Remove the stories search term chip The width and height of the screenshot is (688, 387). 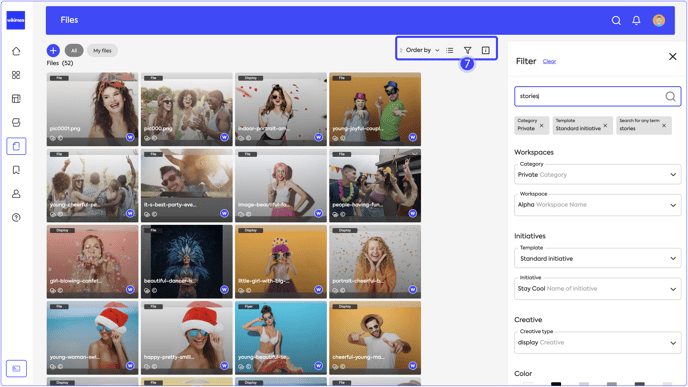[x=664, y=125]
